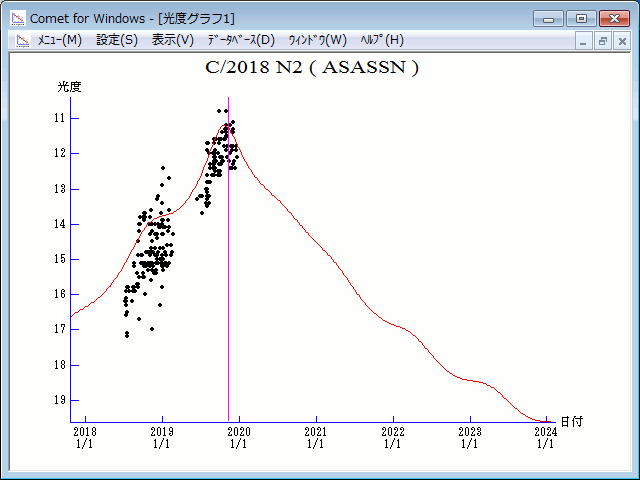Maximize the Comet for Windows window

pyautogui.click(x=581, y=19)
